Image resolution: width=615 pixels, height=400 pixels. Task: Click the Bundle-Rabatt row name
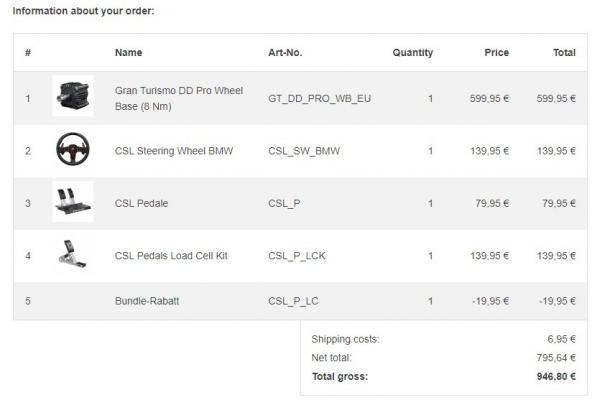[x=150, y=301]
